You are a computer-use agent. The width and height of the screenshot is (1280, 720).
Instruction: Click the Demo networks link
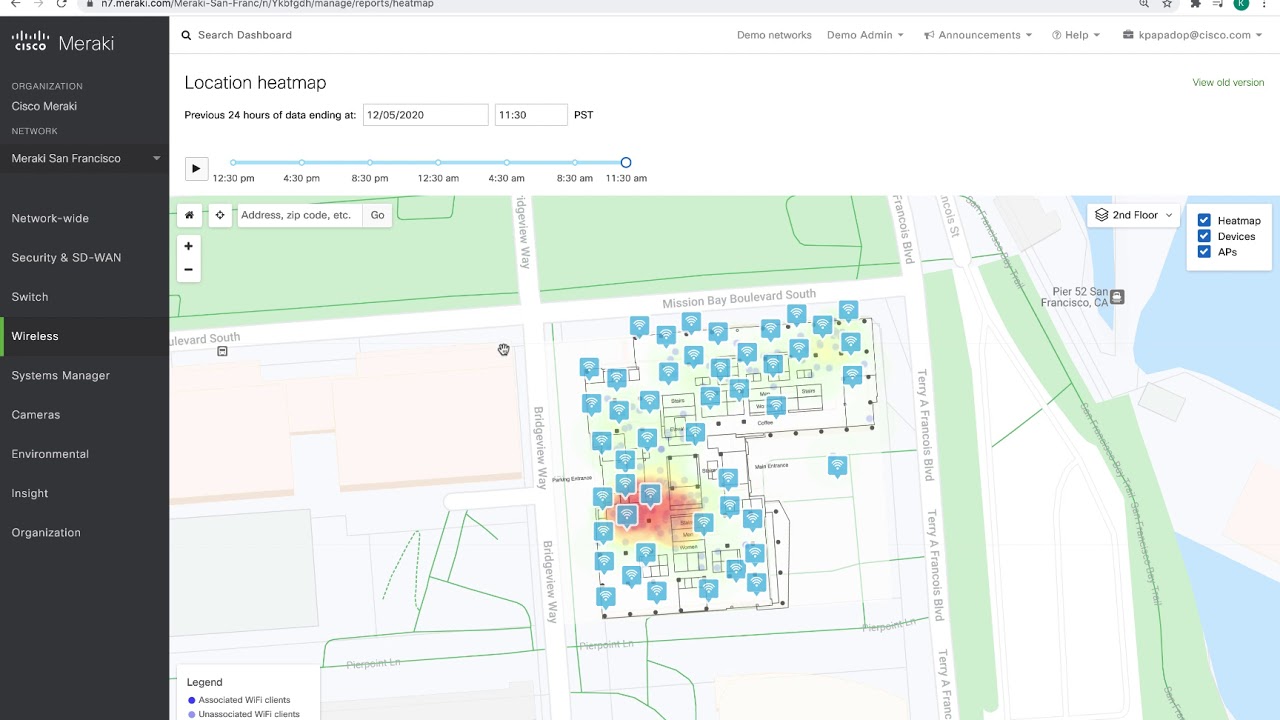coord(774,35)
